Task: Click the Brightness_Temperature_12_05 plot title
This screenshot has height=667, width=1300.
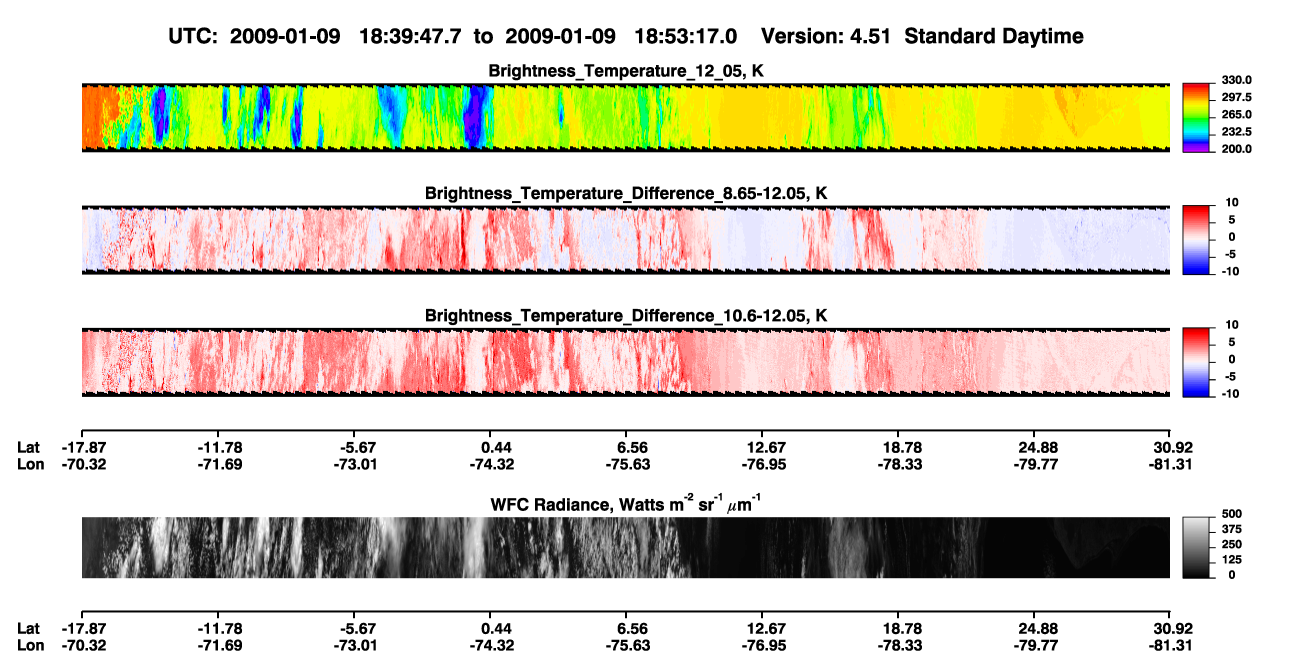Action: click(x=625, y=71)
